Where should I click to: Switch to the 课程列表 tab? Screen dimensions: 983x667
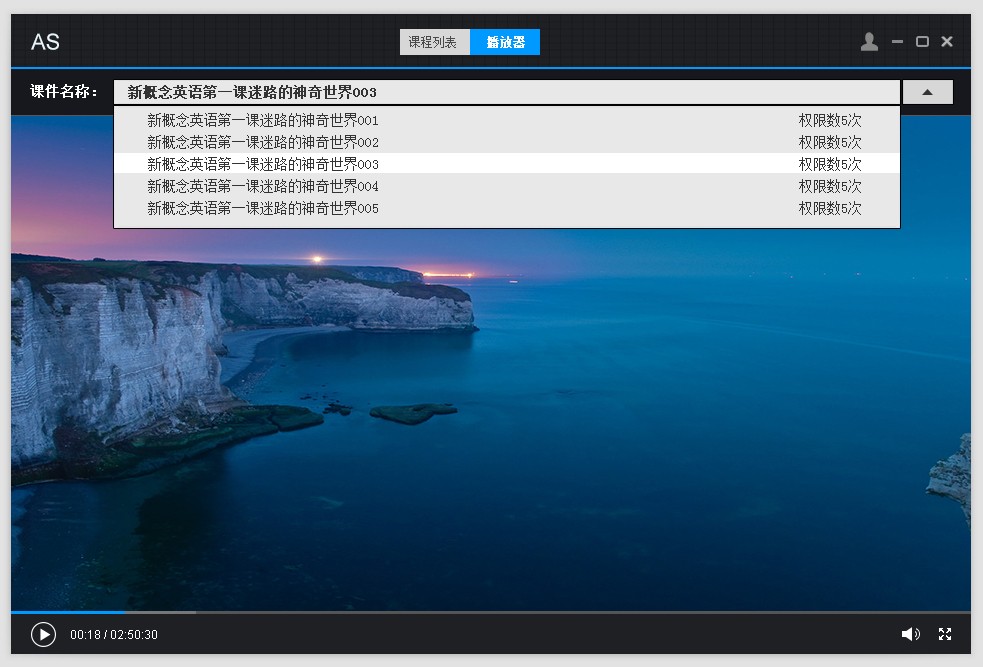434,42
